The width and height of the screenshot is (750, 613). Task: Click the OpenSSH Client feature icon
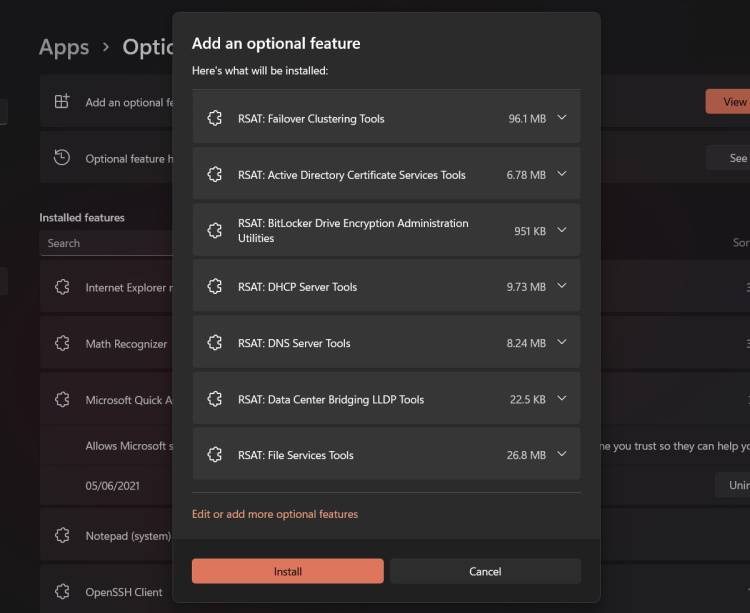click(62, 592)
